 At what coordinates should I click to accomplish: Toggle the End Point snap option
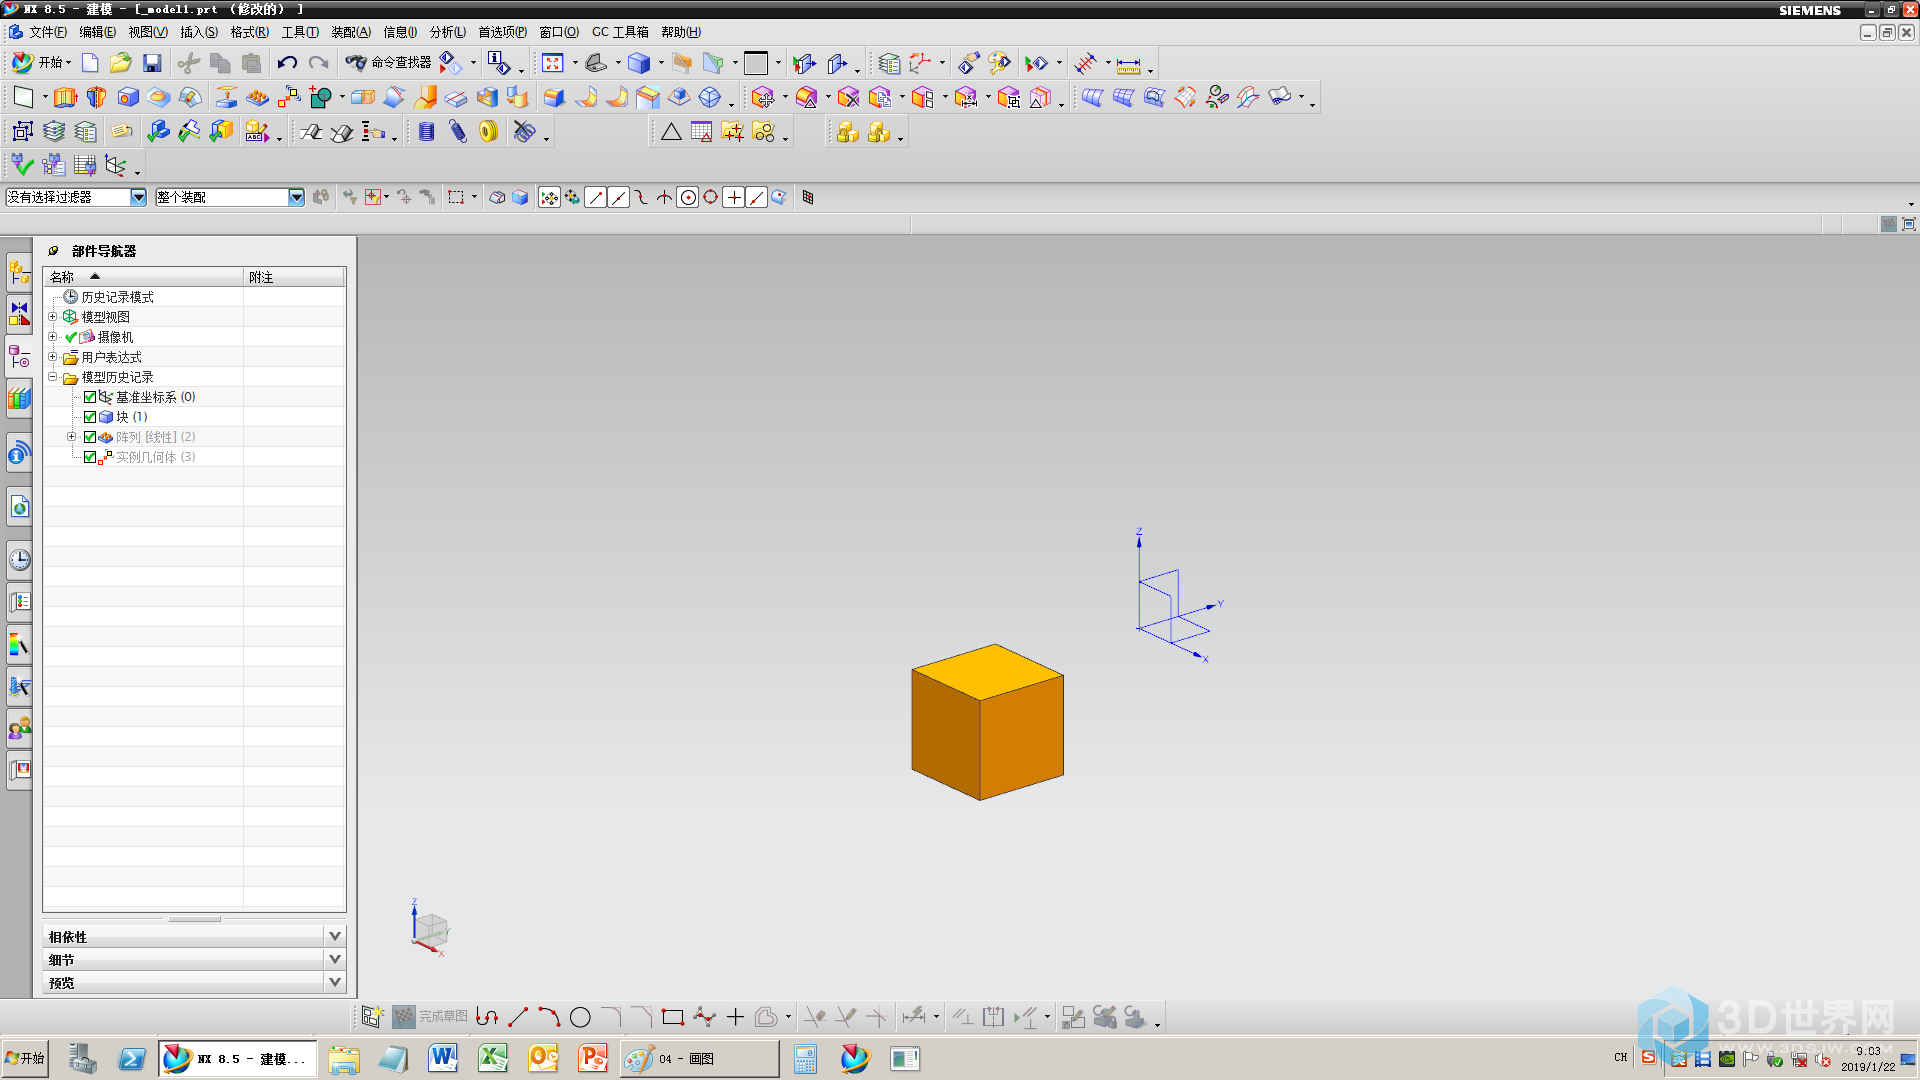[596, 197]
